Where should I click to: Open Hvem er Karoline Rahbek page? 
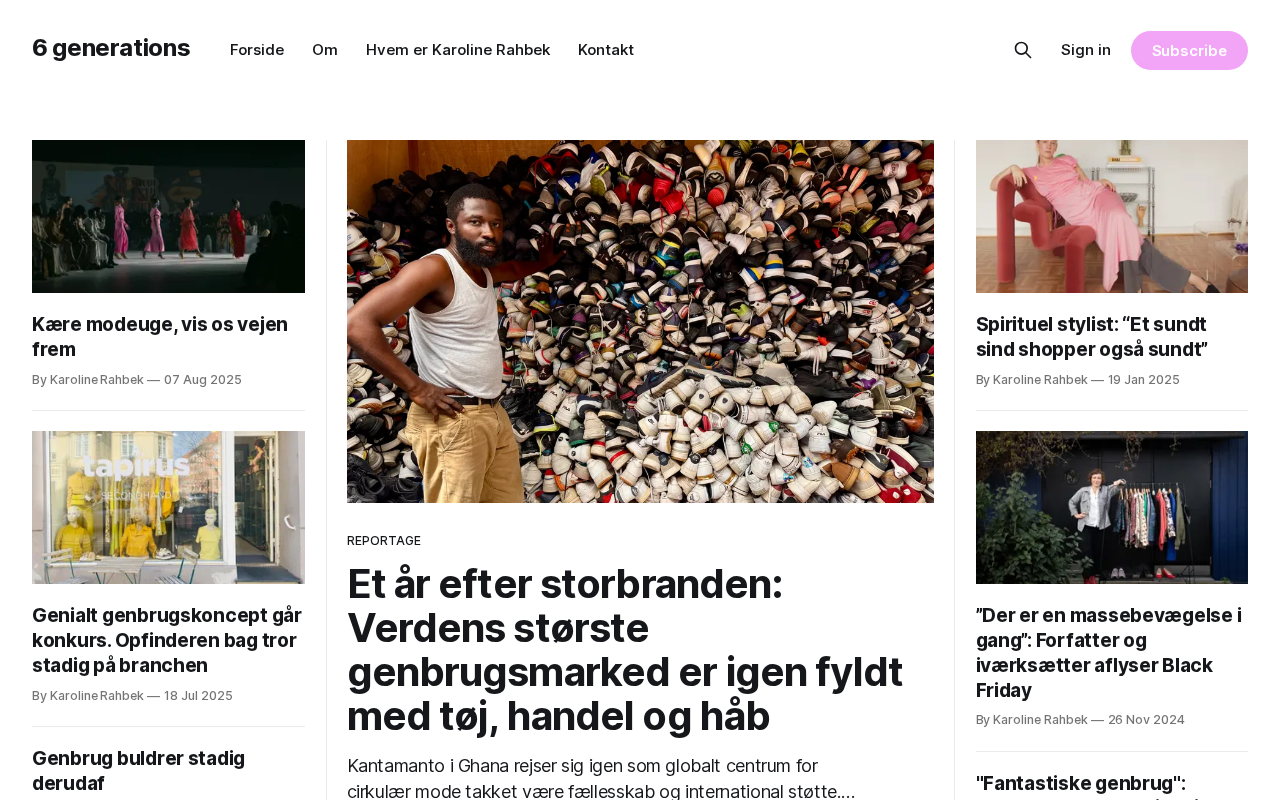click(x=458, y=50)
